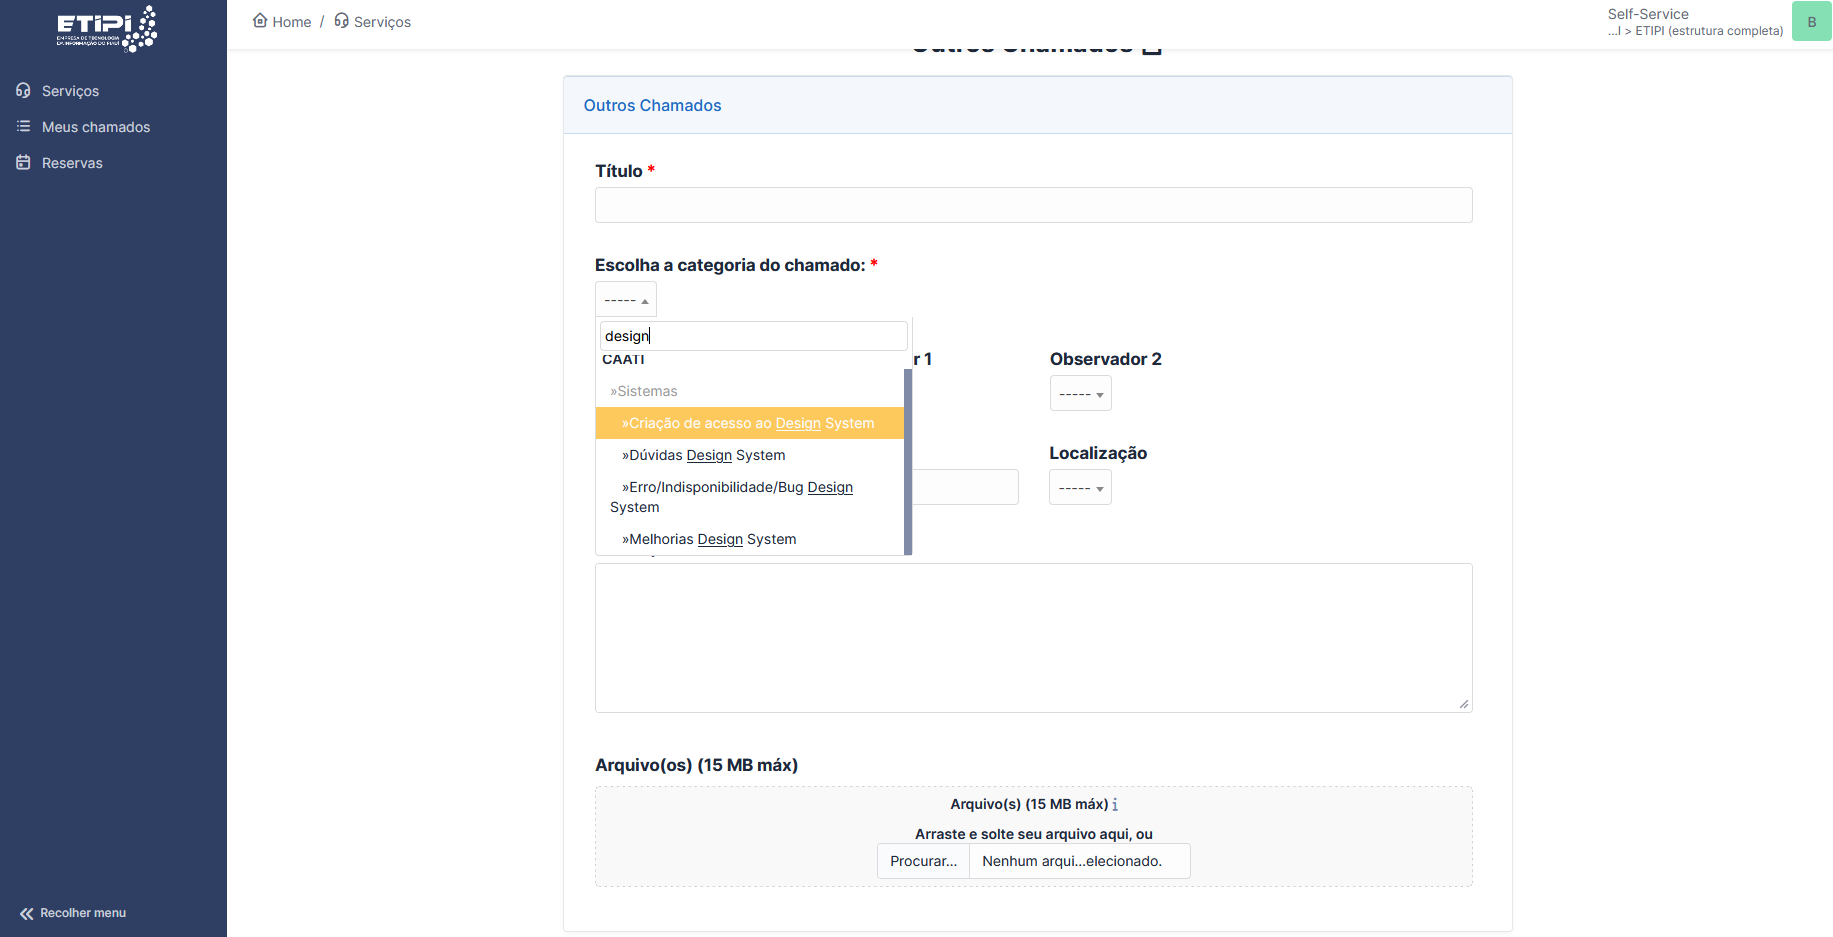Image resolution: width=1833 pixels, height=937 pixels.
Task: Select Criação de acesso ao Design System
Action: click(x=748, y=423)
